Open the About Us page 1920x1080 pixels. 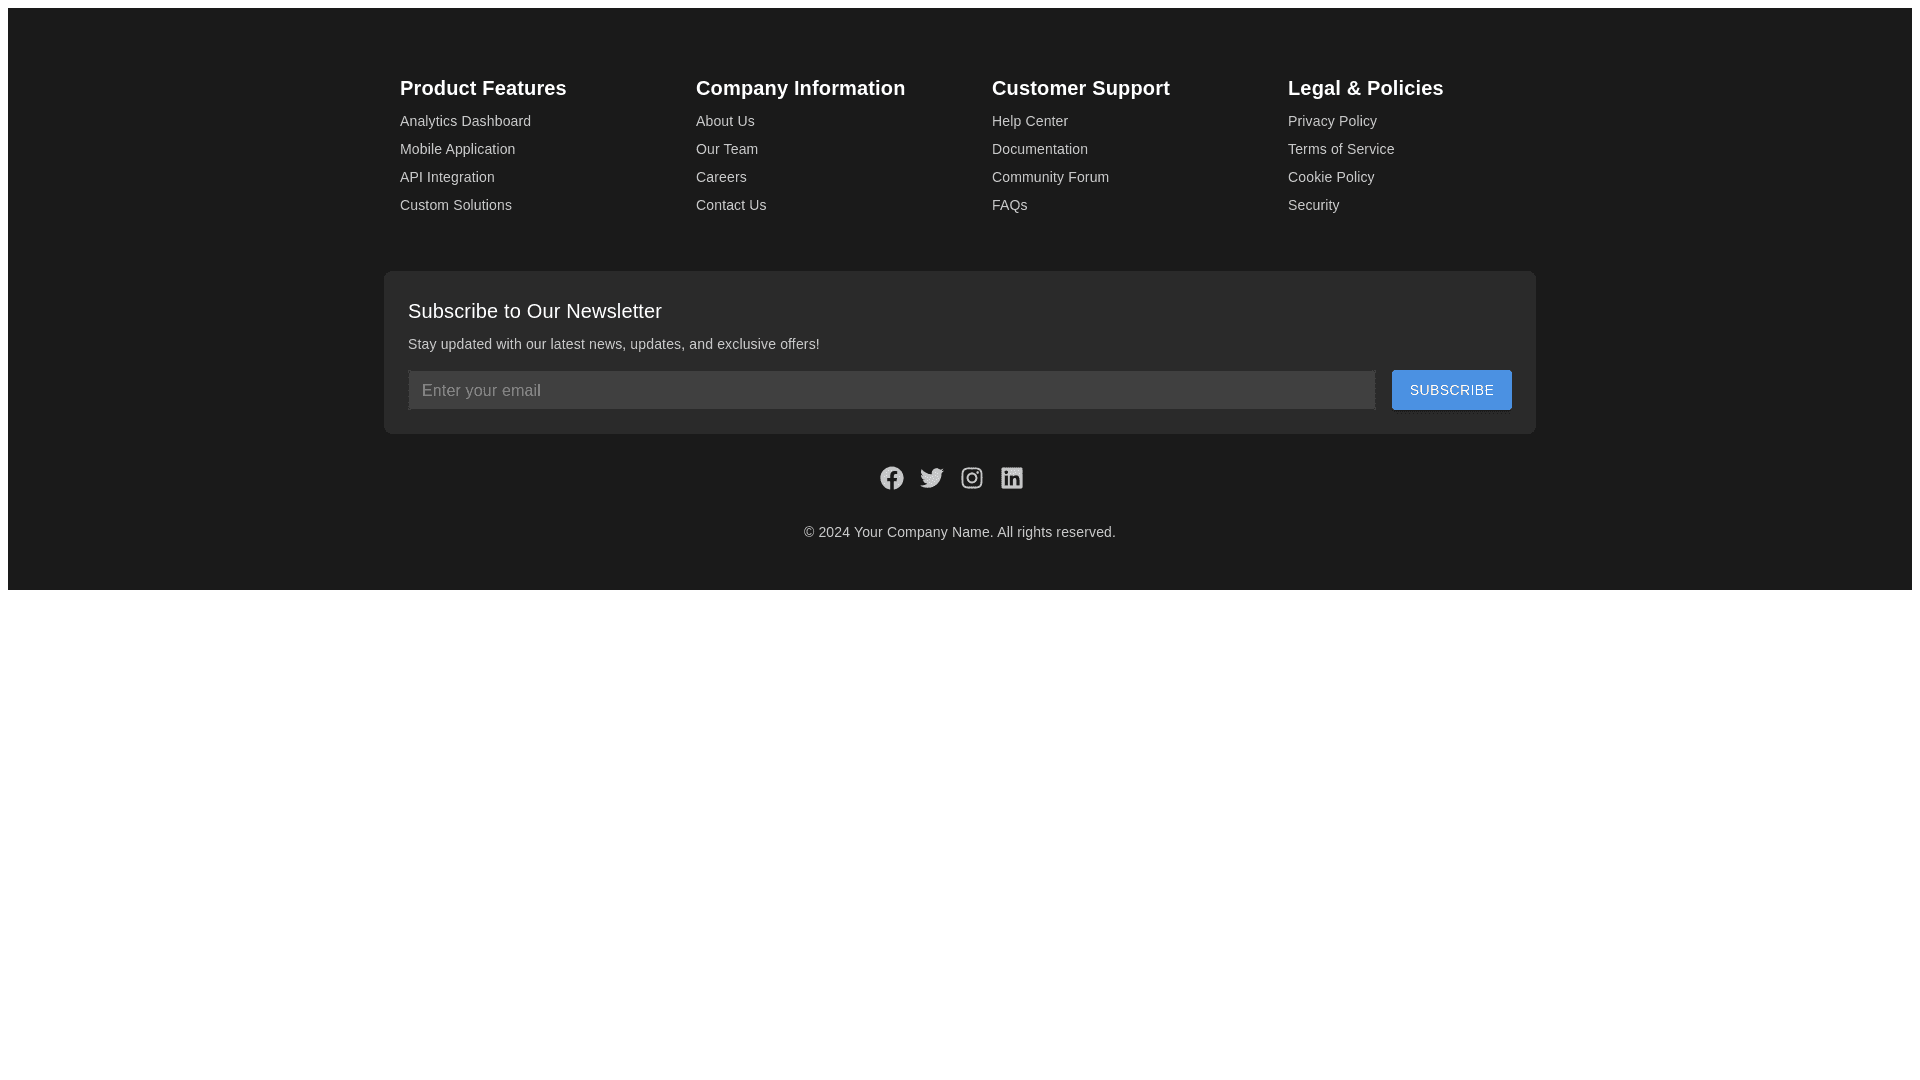click(725, 121)
